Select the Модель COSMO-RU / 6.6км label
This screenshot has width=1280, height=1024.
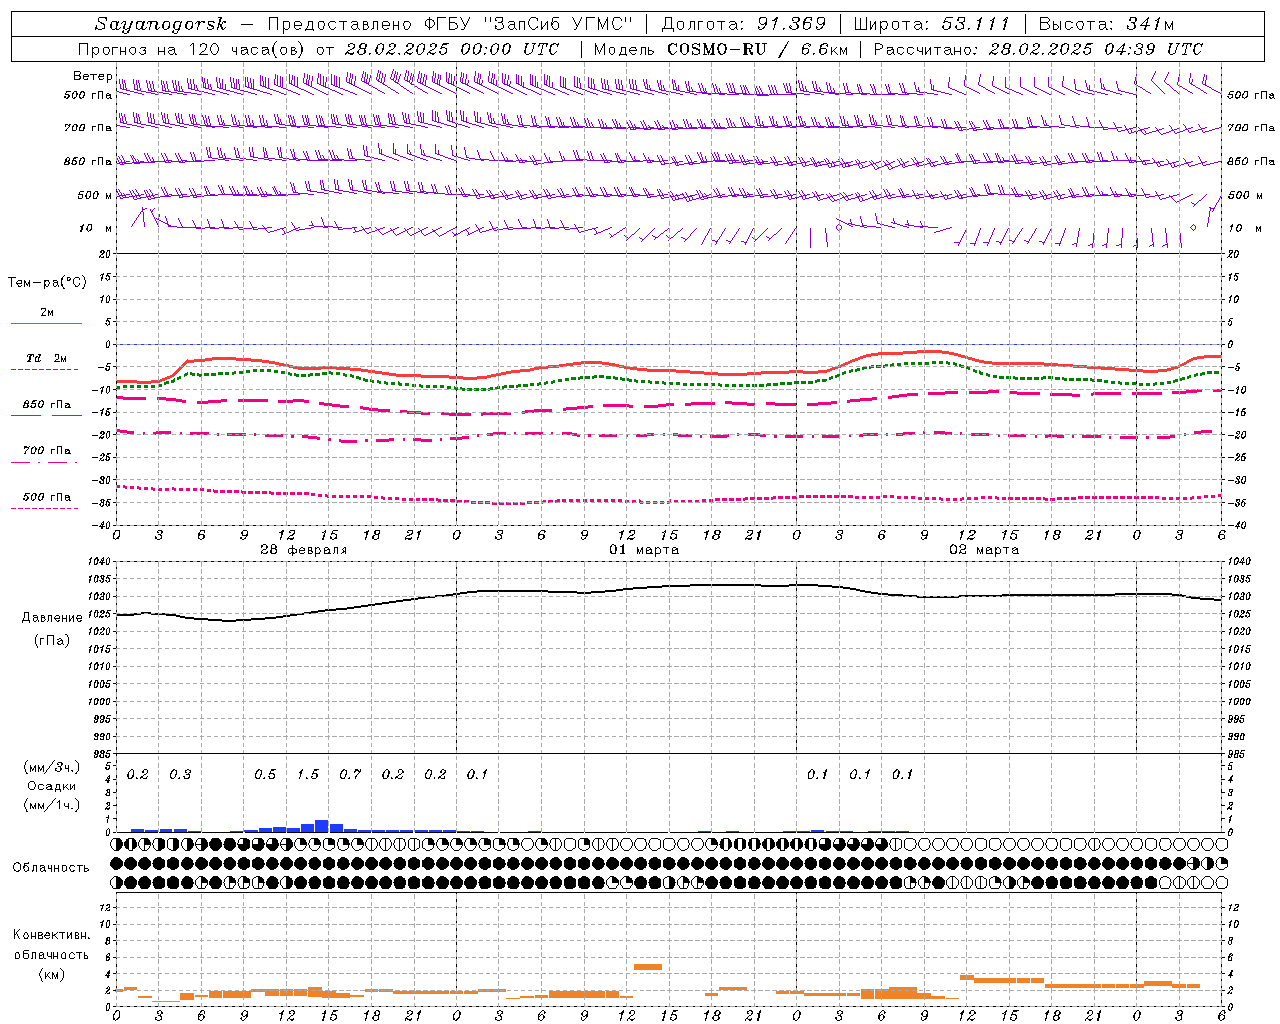coord(720,49)
